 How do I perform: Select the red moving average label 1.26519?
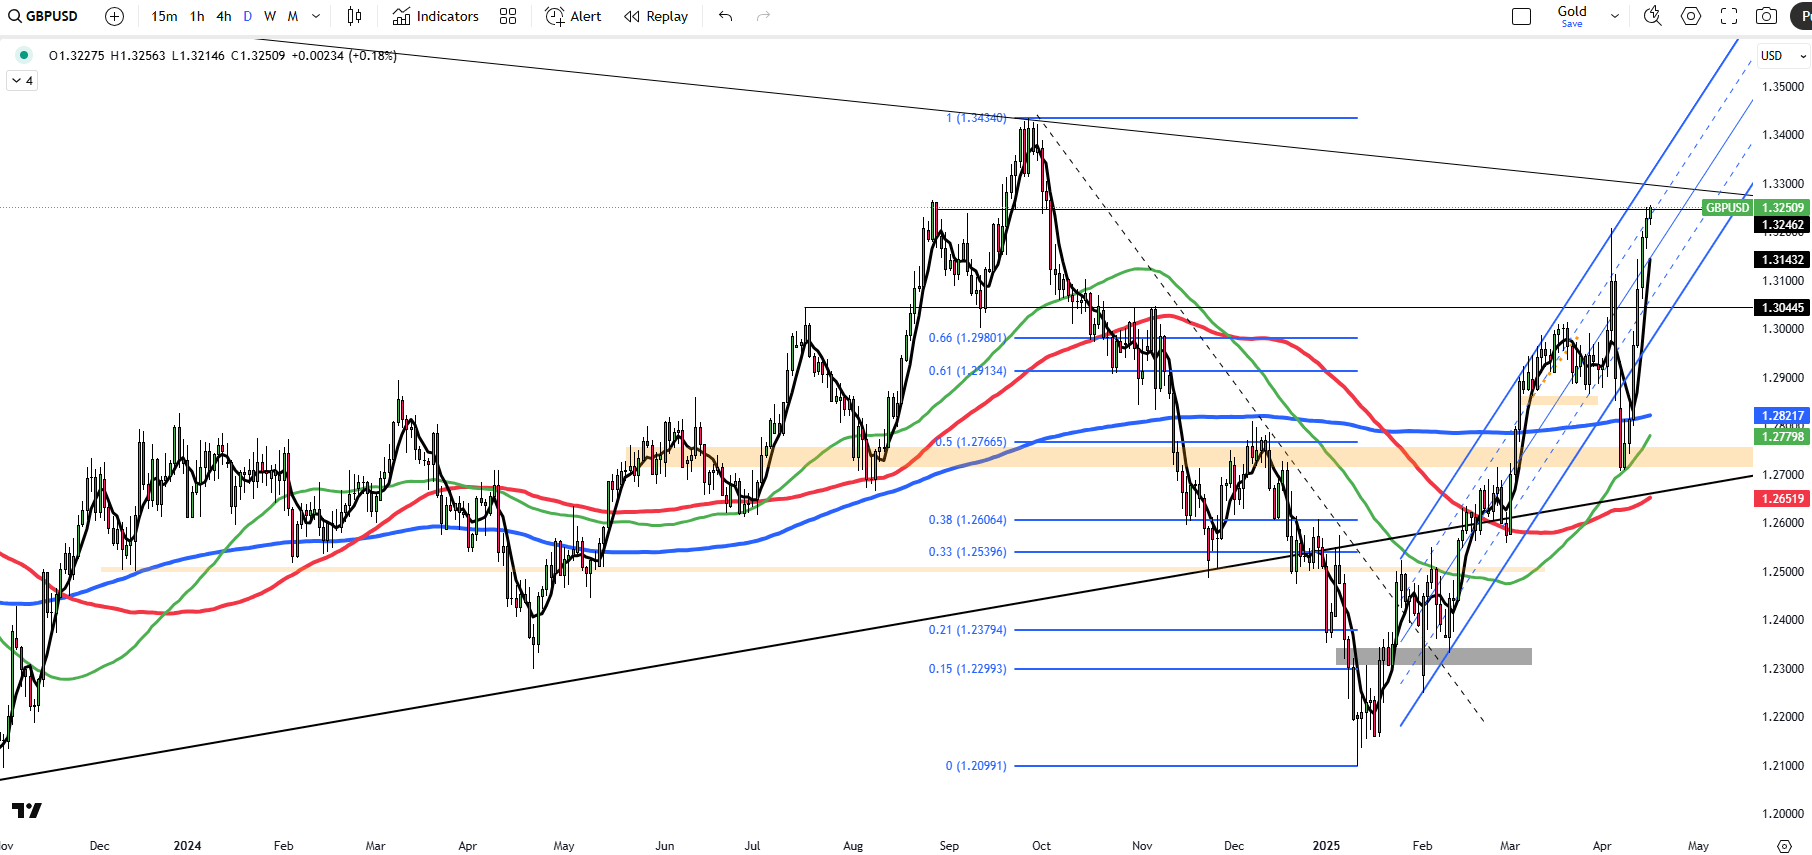tap(1783, 499)
